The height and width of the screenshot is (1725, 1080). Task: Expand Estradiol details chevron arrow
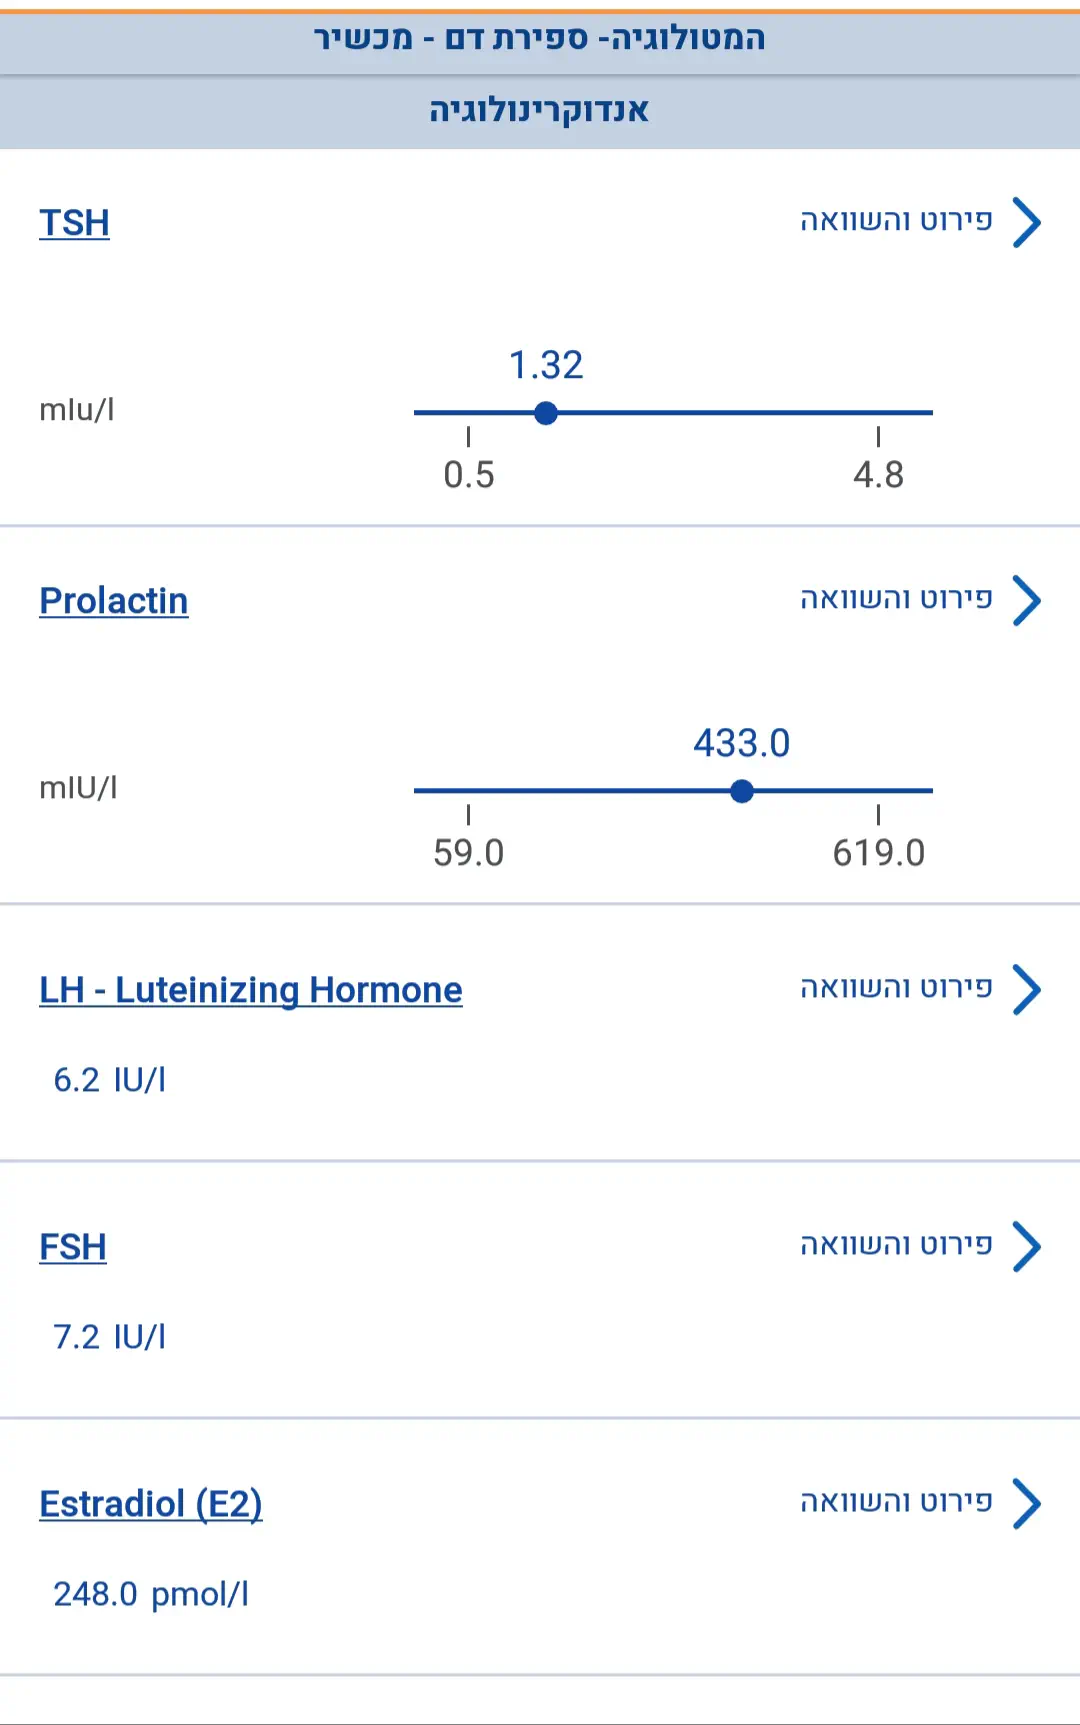click(x=1026, y=1503)
